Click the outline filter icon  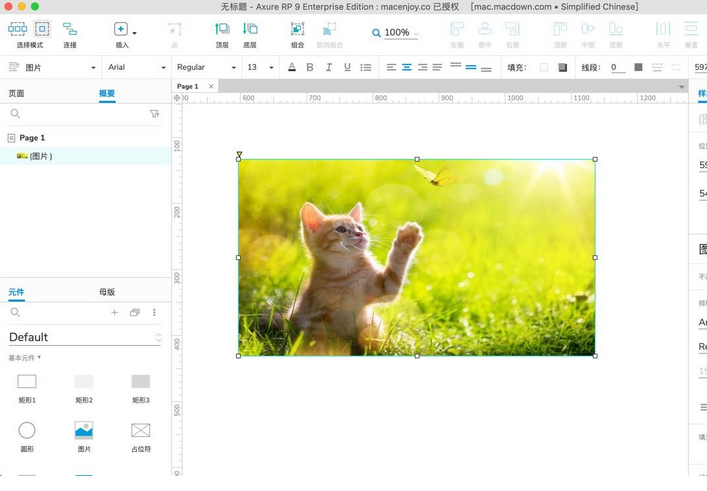[154, 114]
